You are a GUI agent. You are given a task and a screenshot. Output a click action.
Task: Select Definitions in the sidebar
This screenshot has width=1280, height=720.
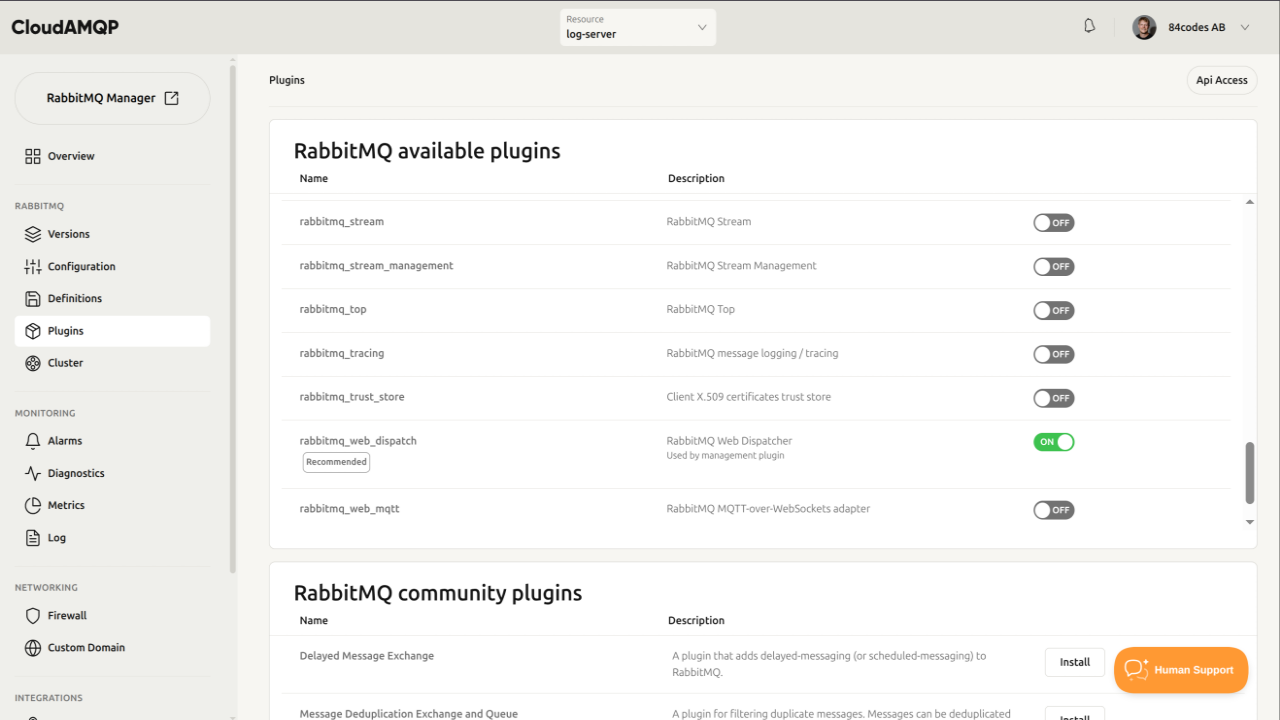pyautogui.click(x=112, y=298)
